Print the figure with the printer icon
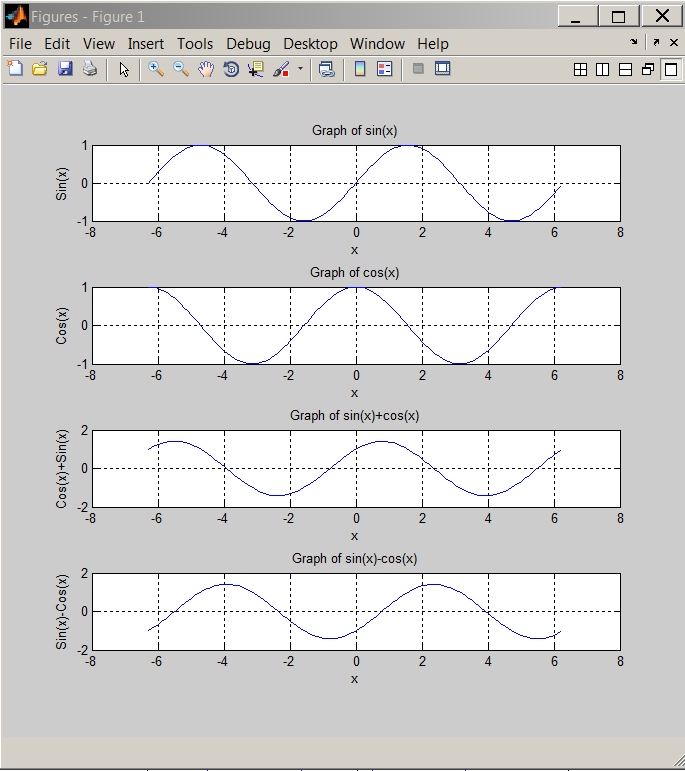The width and height of the screenshot is (685, 771). coord(90,69)
